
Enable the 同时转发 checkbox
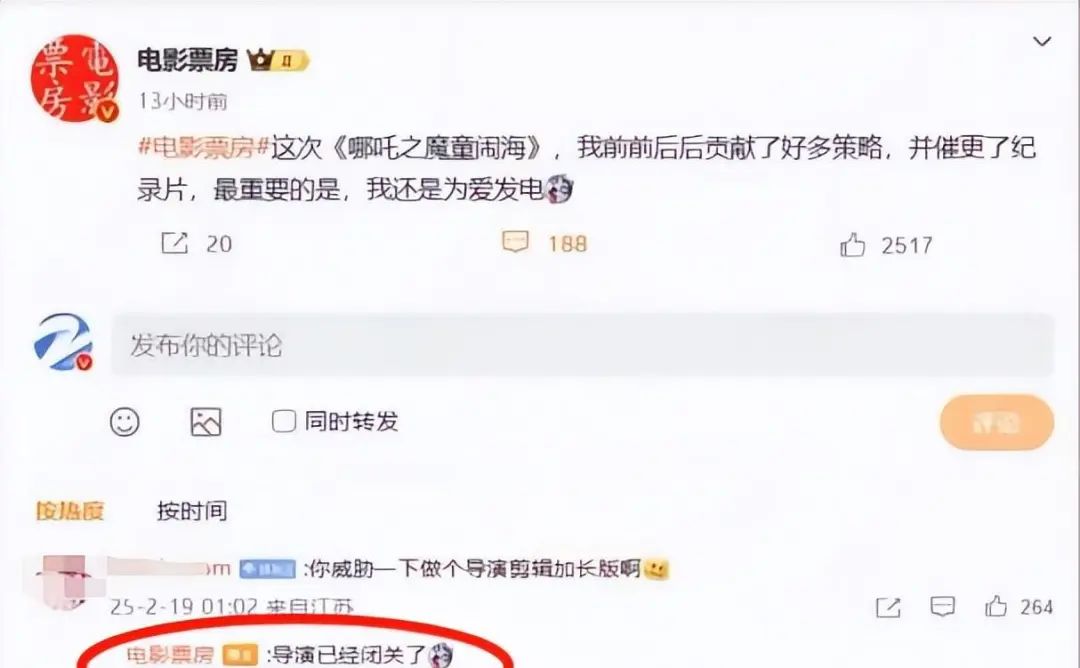point(284,421)
